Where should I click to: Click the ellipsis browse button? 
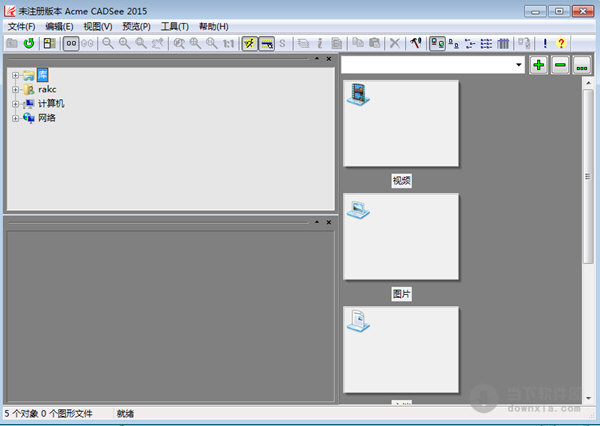pyautogui.click(x=581, y=65)
